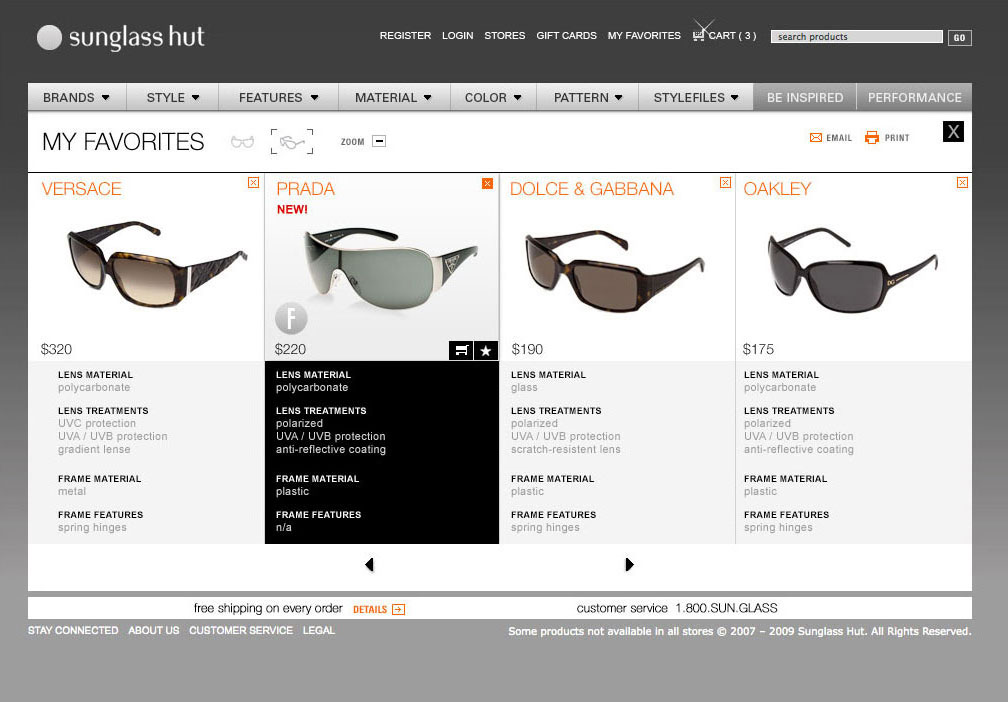Click the search products field
1008x702 pixels.
click(857, 37)
